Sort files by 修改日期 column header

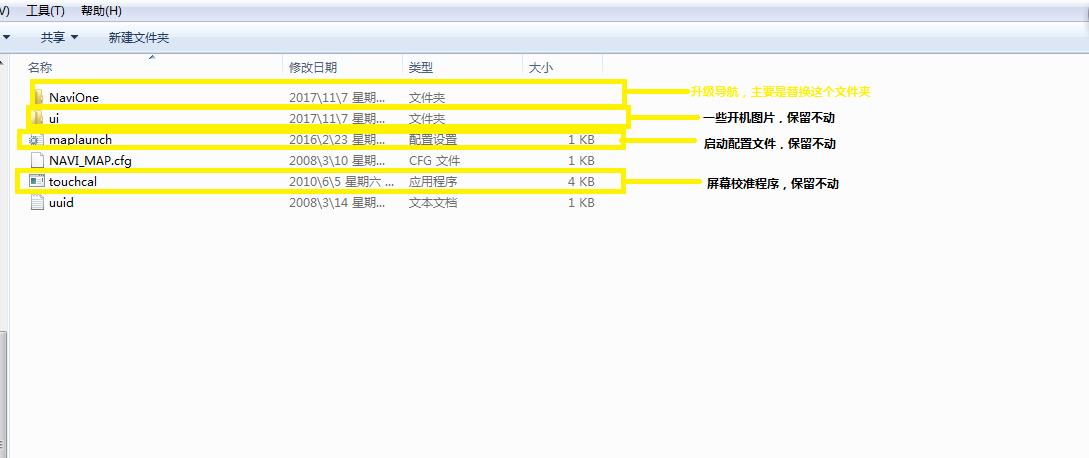[313, 67]
